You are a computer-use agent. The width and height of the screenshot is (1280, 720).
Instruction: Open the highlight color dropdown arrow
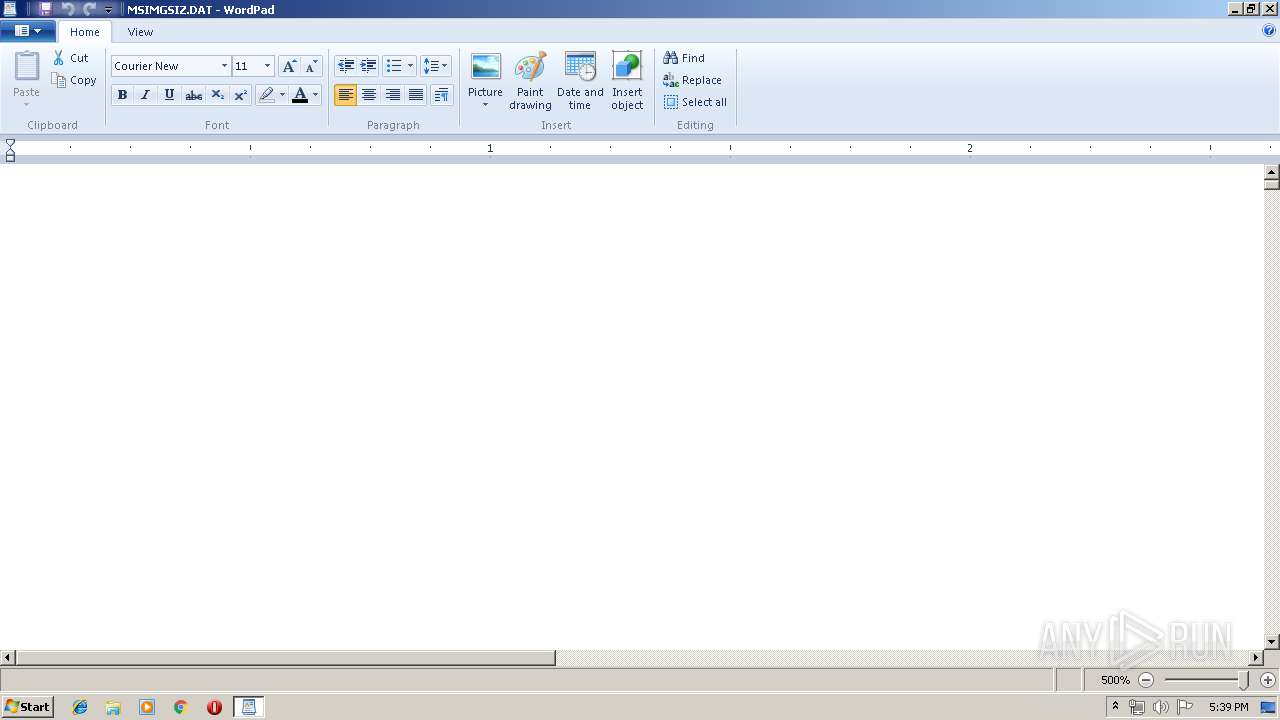(x=282, y=95)
